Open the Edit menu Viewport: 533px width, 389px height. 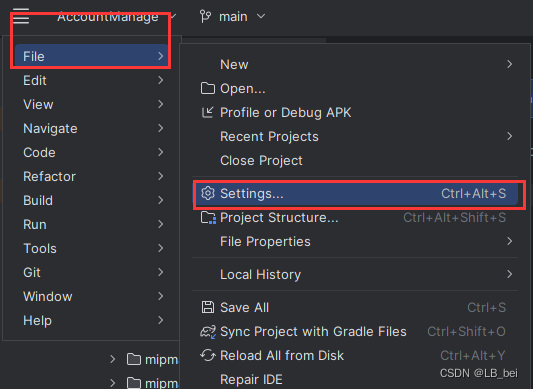92,81
